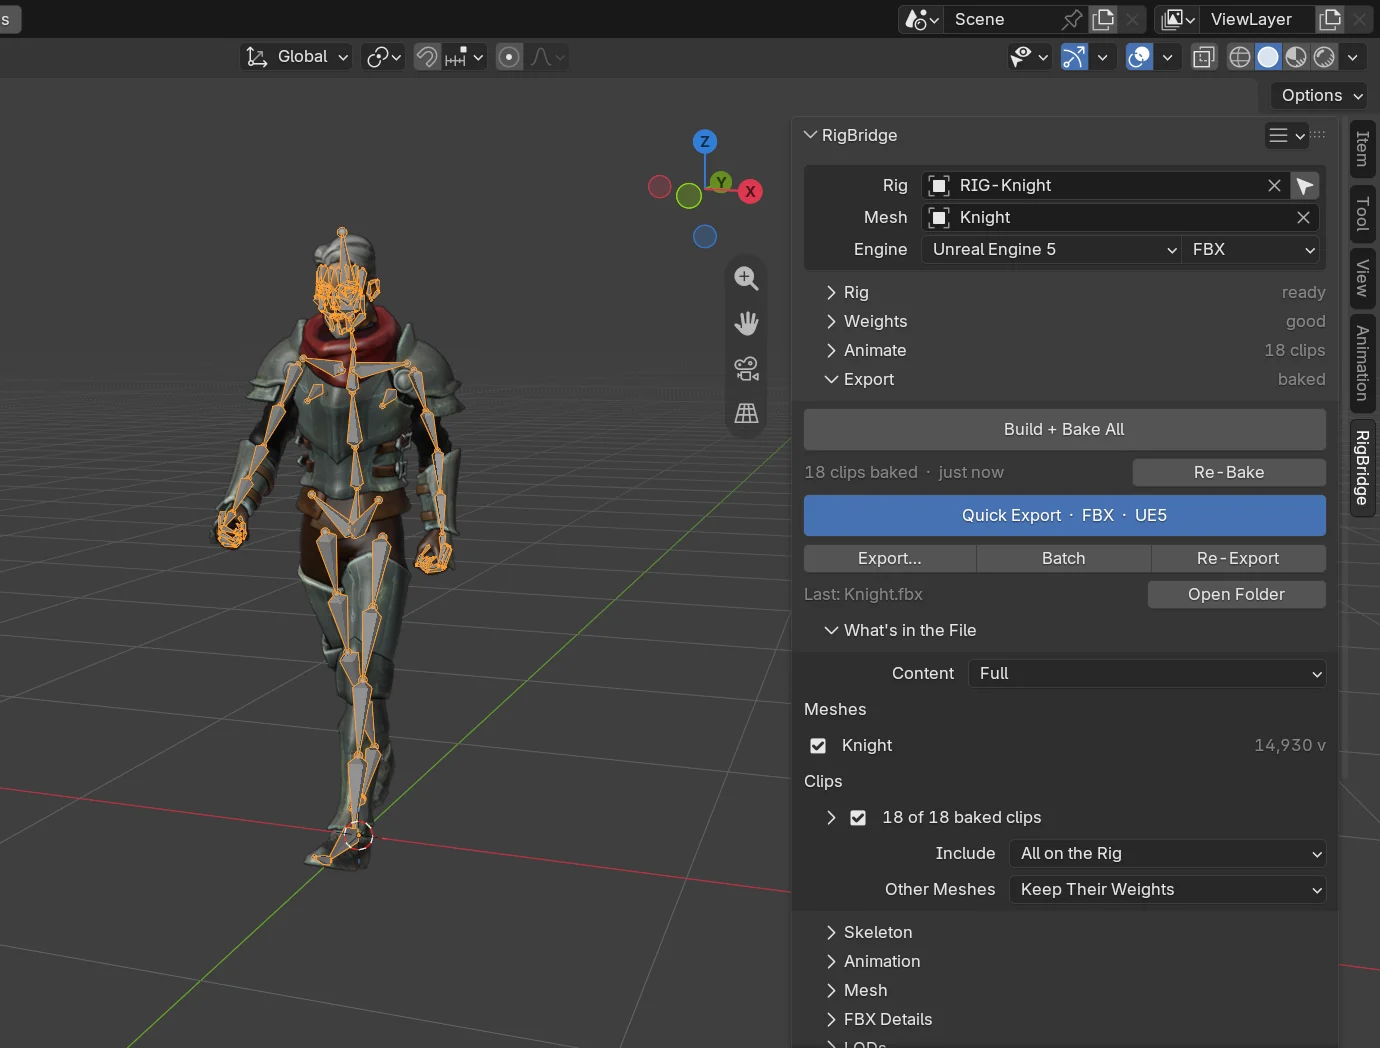Image resolution: width=1380 pixels, height=1048 pixels.
Task: Switch to wireframe shading mode
Action: tap(1240, 57)
